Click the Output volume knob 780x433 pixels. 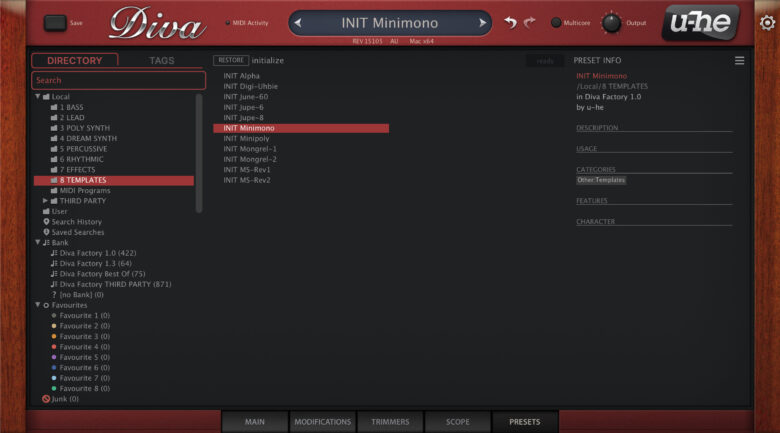coord(611,23)
